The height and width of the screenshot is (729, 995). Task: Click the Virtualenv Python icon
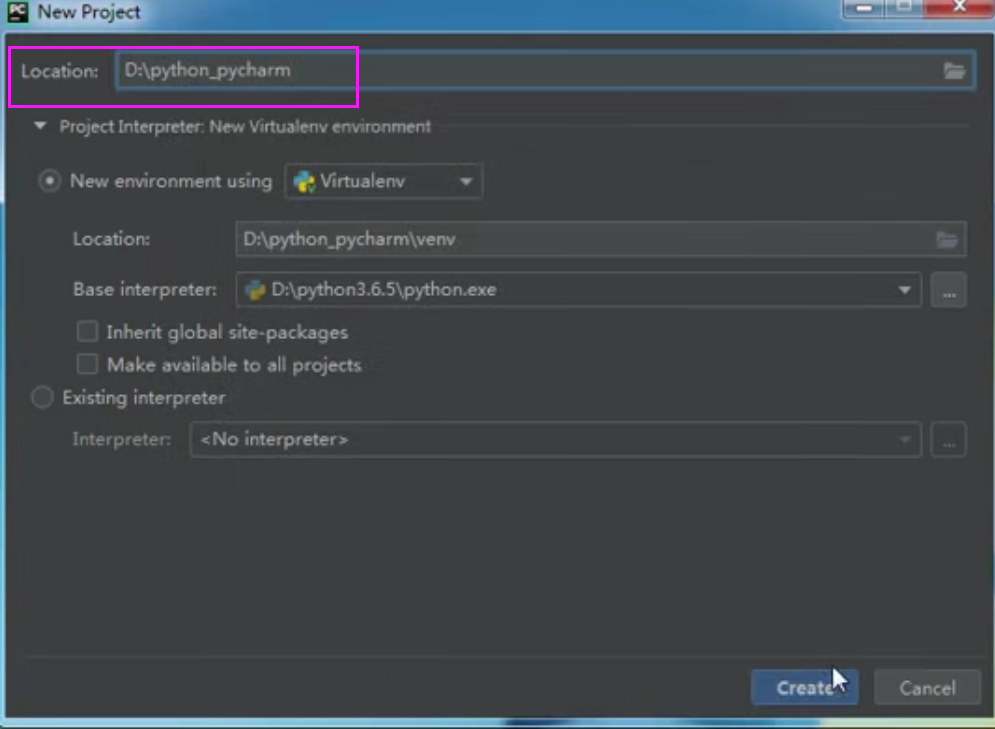[304, 181]
